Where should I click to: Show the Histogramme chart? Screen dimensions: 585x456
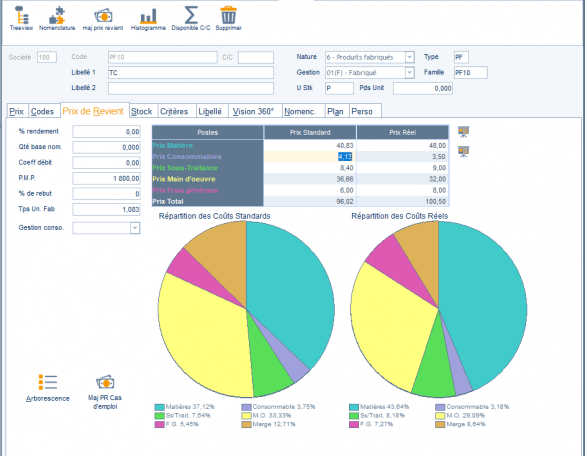[x=148, y=18]
